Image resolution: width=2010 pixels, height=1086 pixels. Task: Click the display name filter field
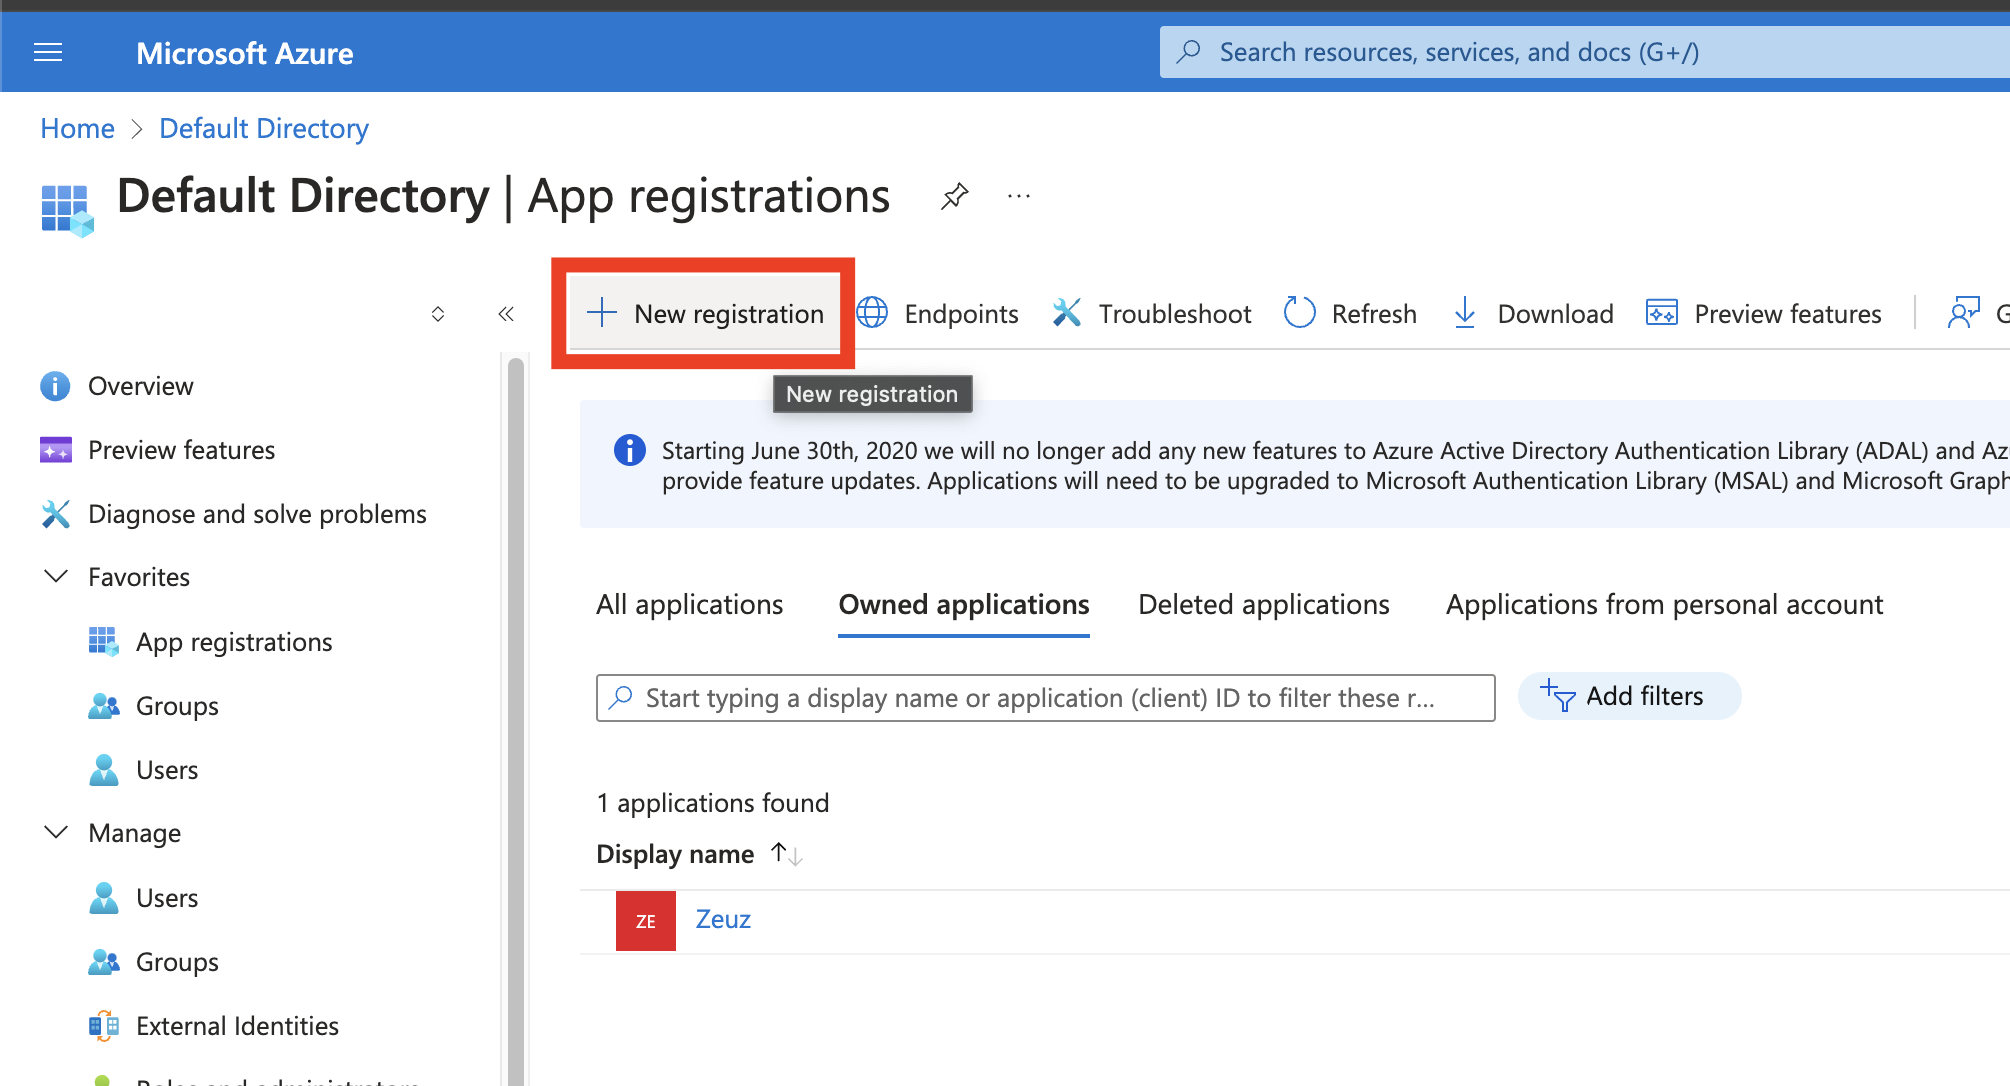coord(1046,697)
